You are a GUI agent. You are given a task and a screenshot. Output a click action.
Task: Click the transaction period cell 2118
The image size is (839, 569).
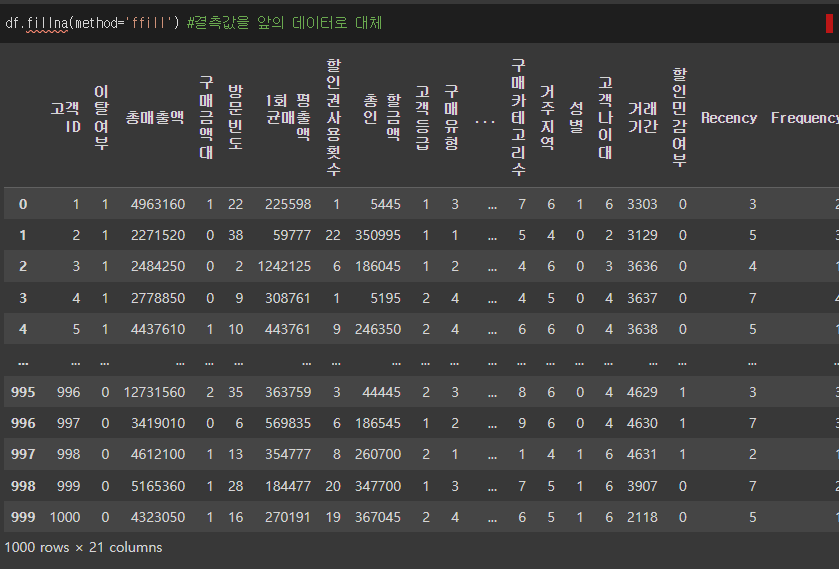642,518
